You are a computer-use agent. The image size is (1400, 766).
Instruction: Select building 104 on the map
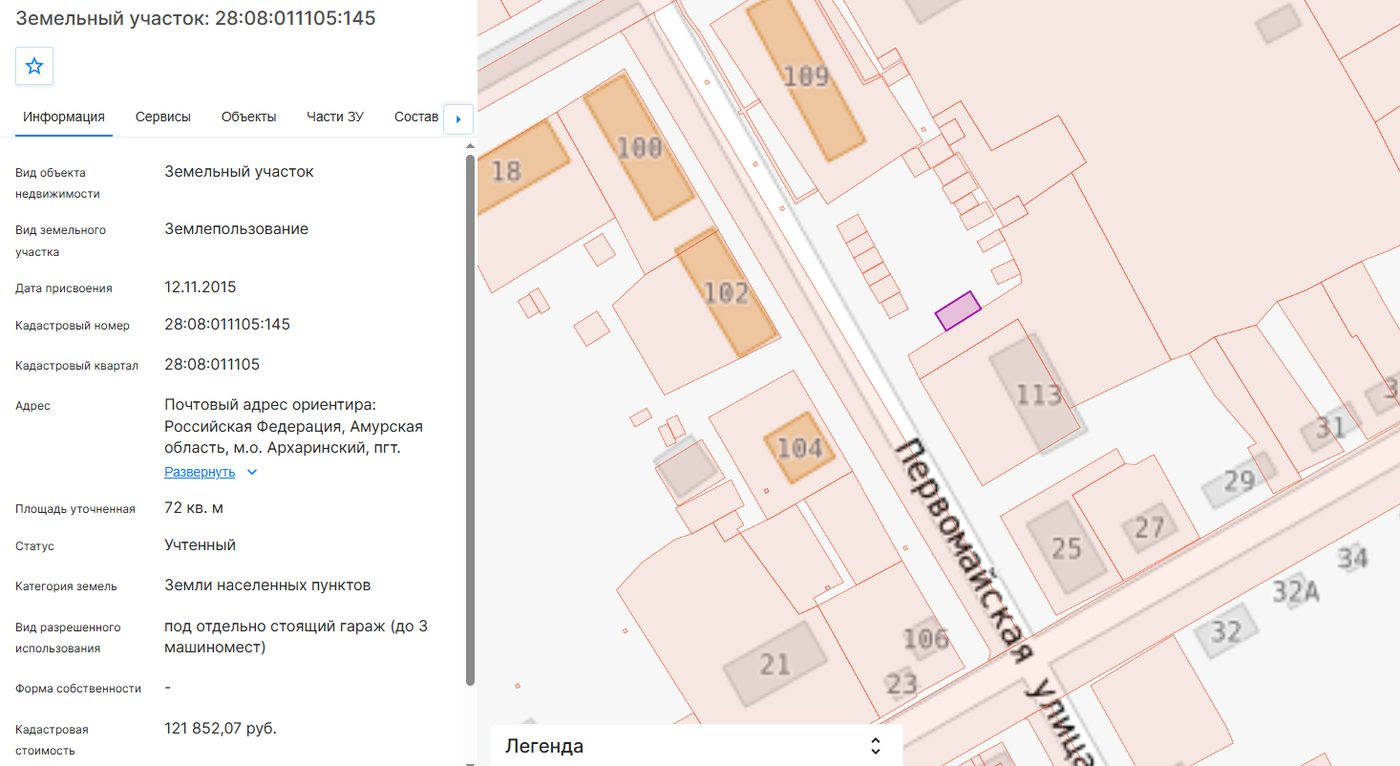(x=800, y=447)
